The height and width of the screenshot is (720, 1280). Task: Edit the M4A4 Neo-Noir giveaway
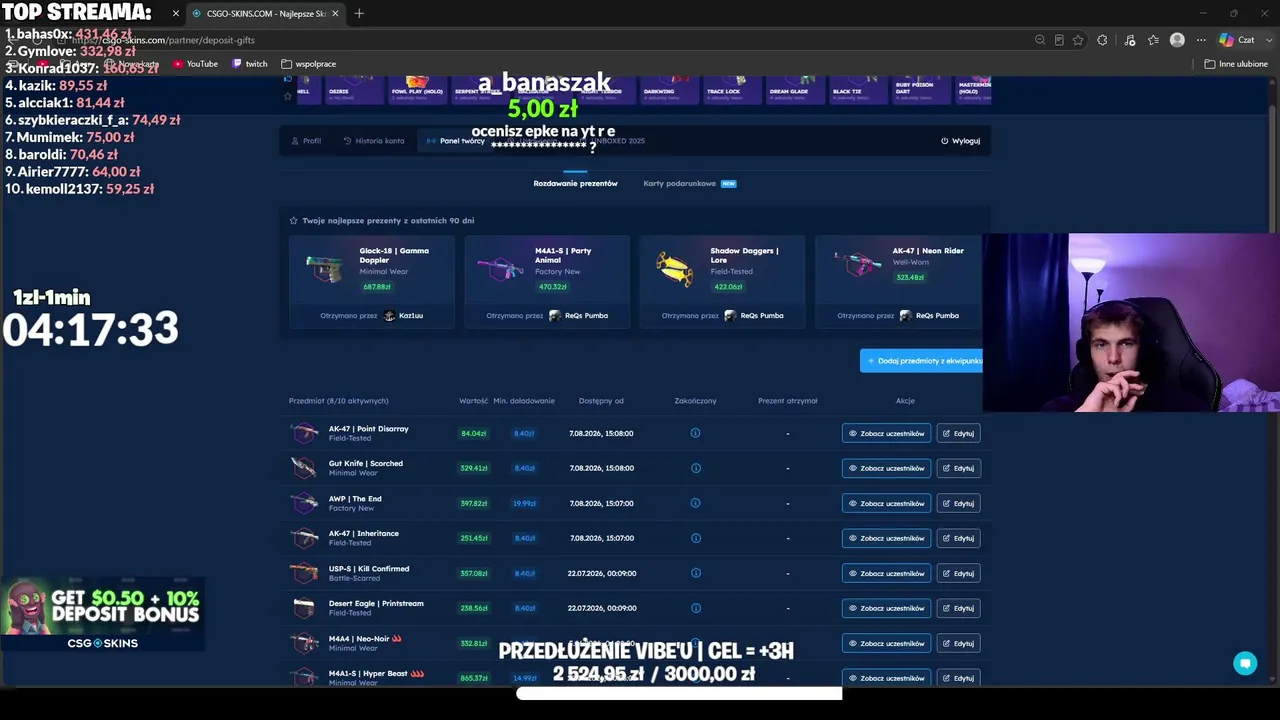pos(958,643)
